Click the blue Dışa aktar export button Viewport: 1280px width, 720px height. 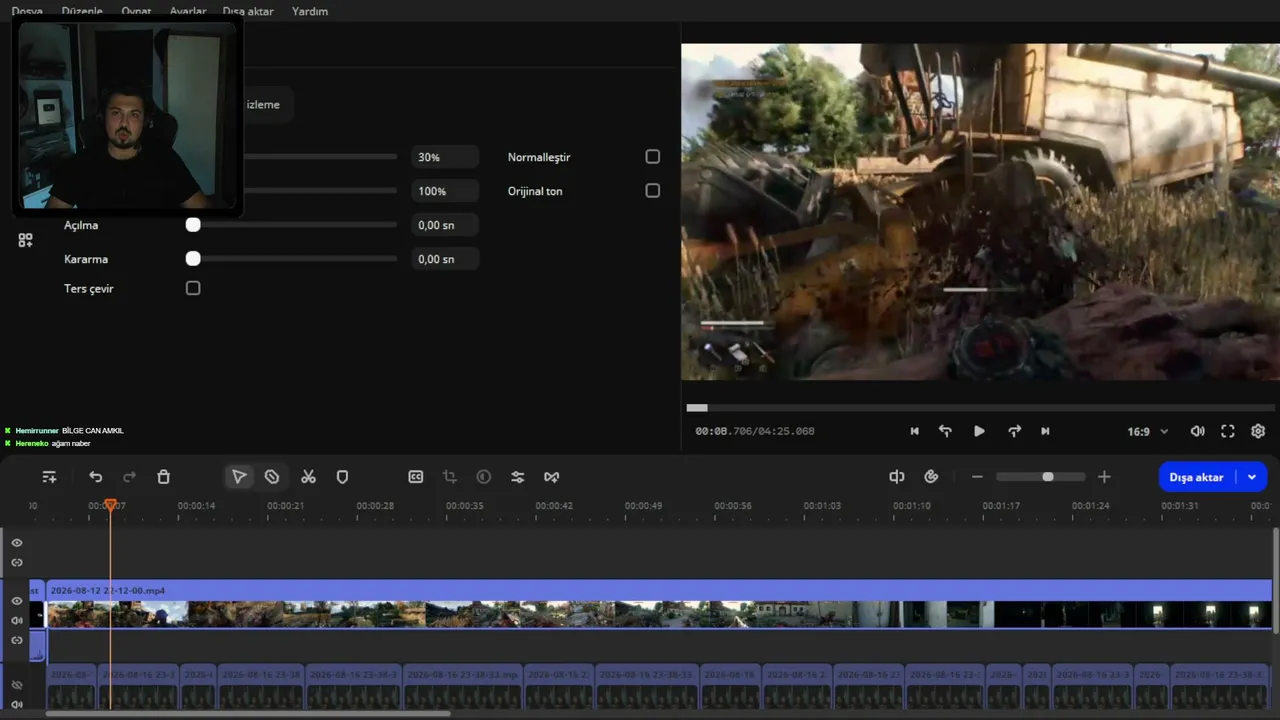click(x=1197, y=477)
